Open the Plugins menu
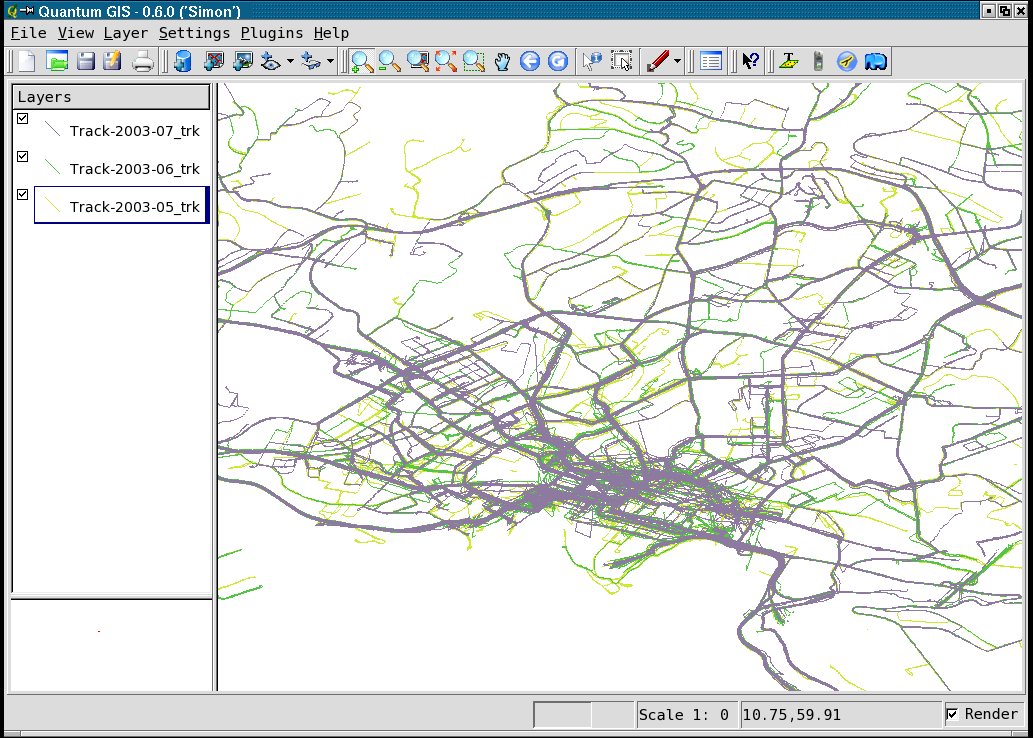The width and height of the screenshot is (1033, 738). click(271, 33)
